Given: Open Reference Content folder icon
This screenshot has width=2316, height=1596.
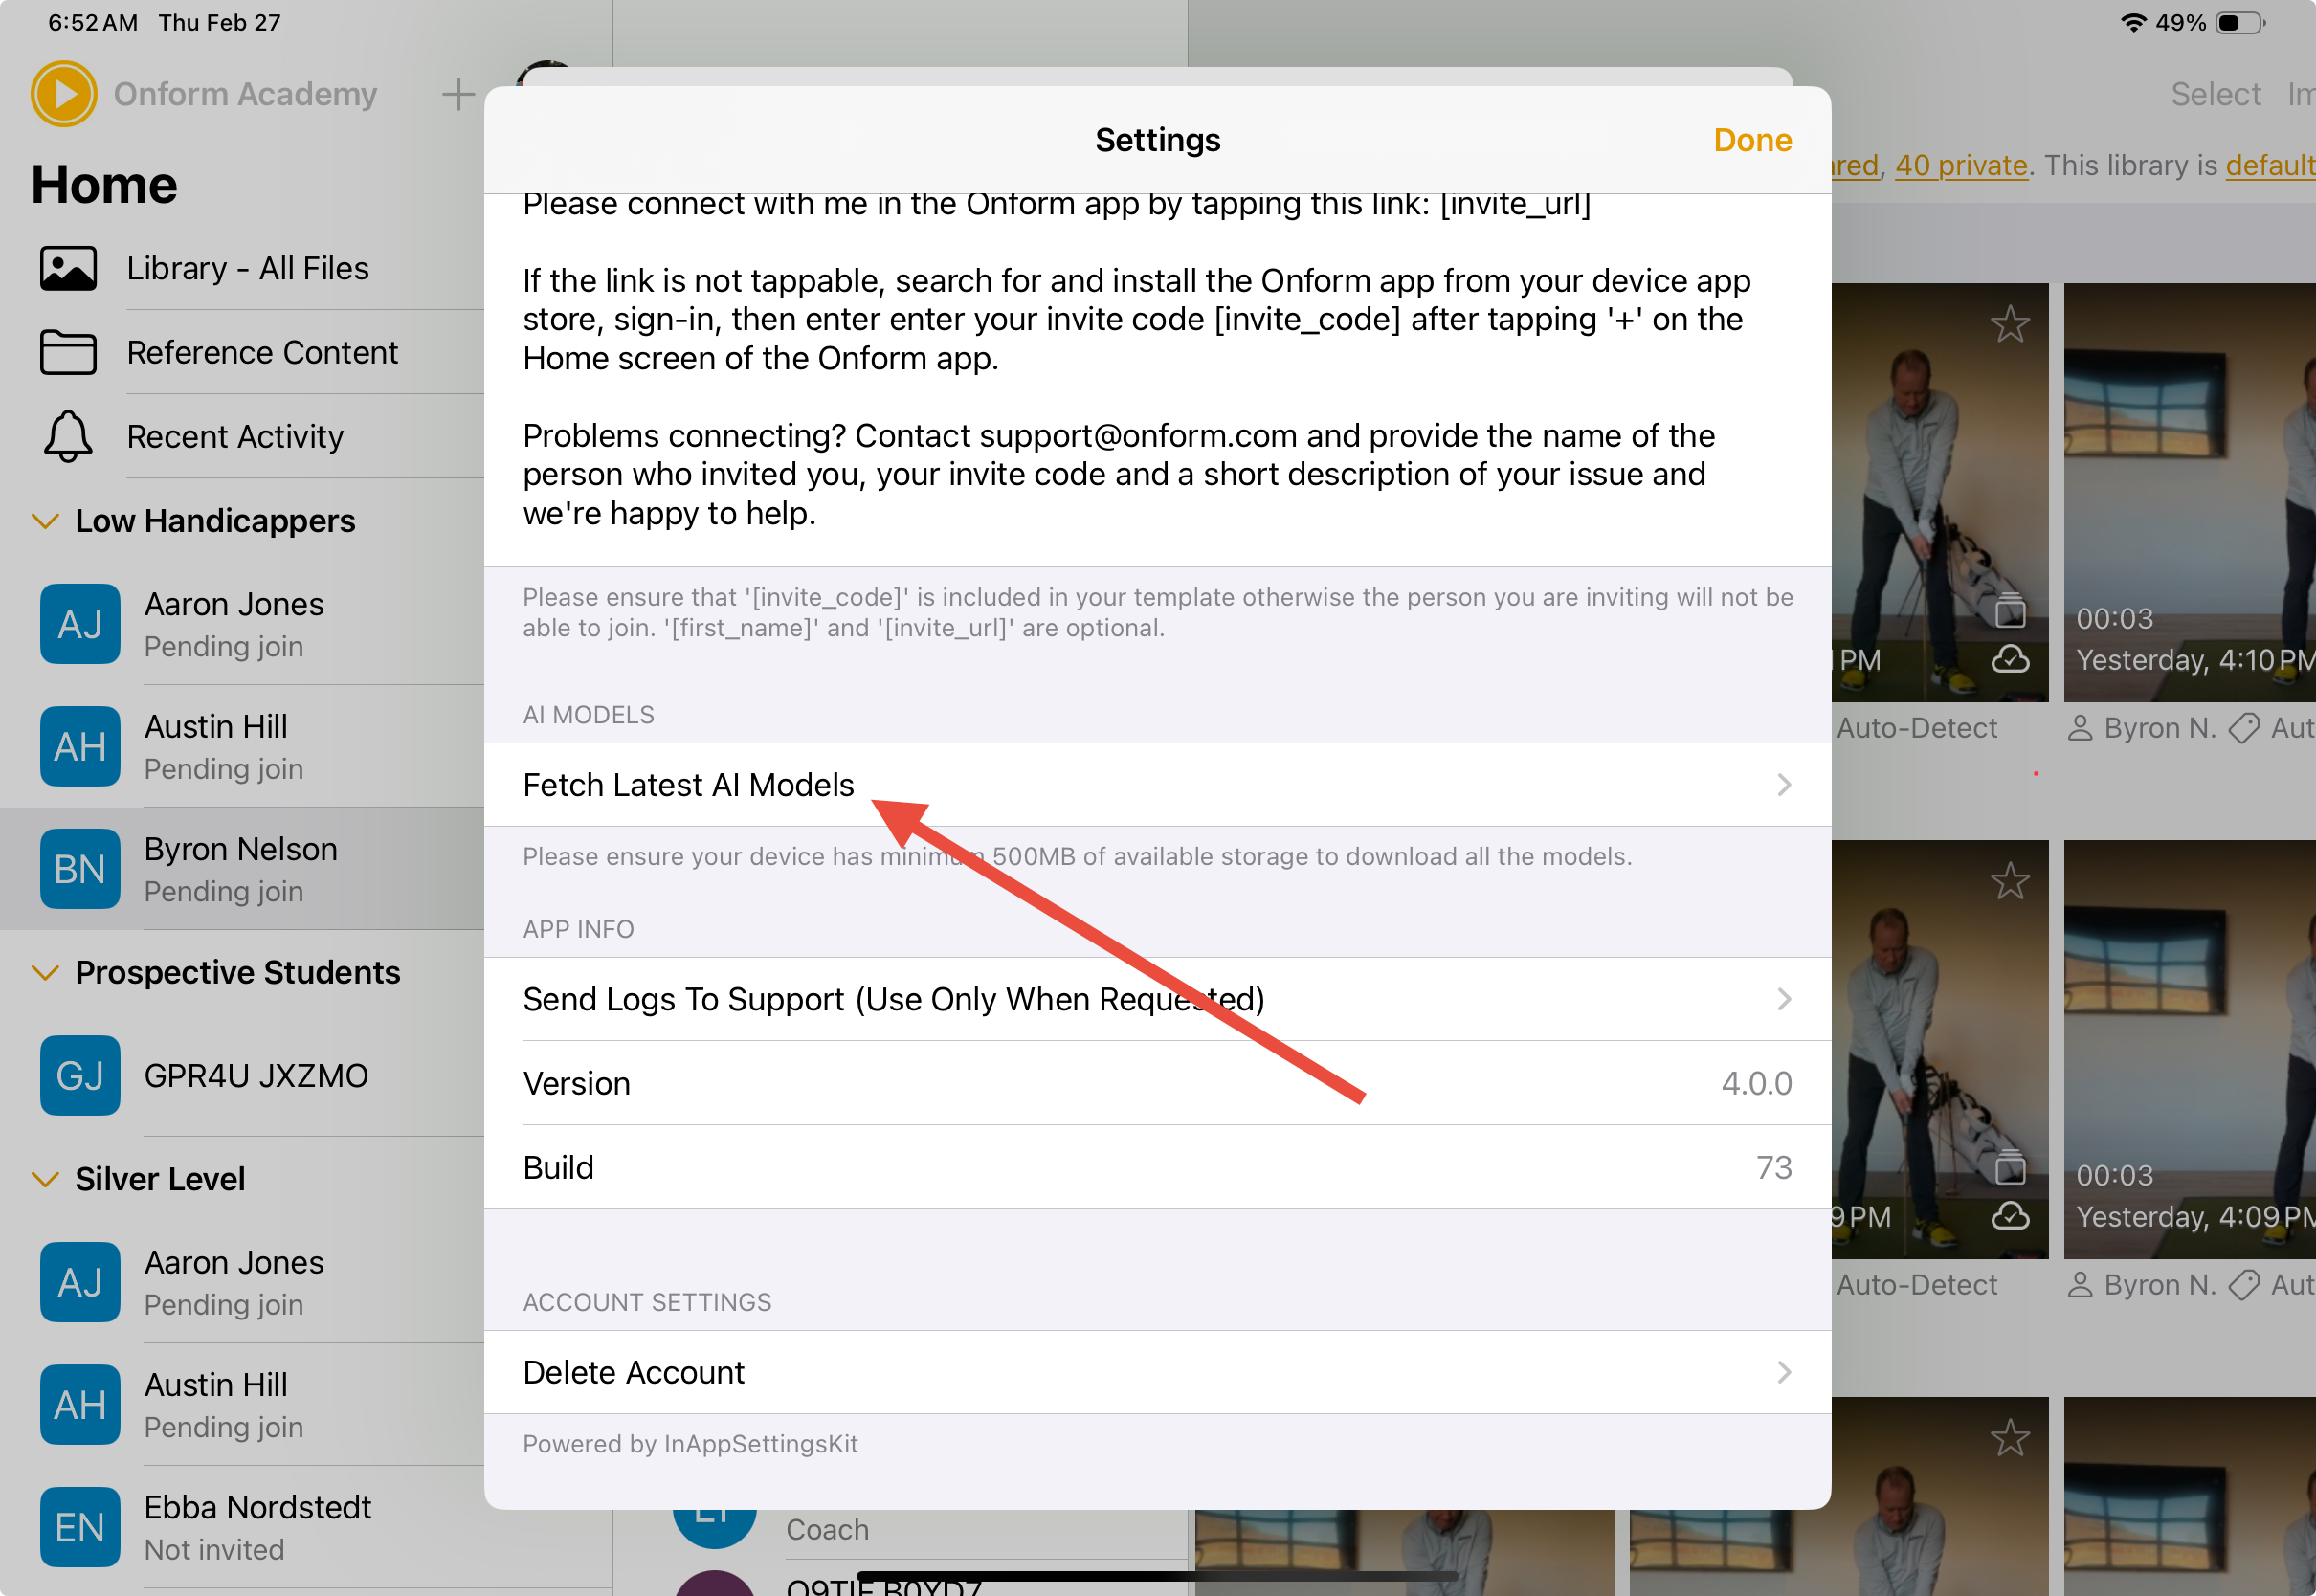Looking at the screenshot, I should click(68, 352).
